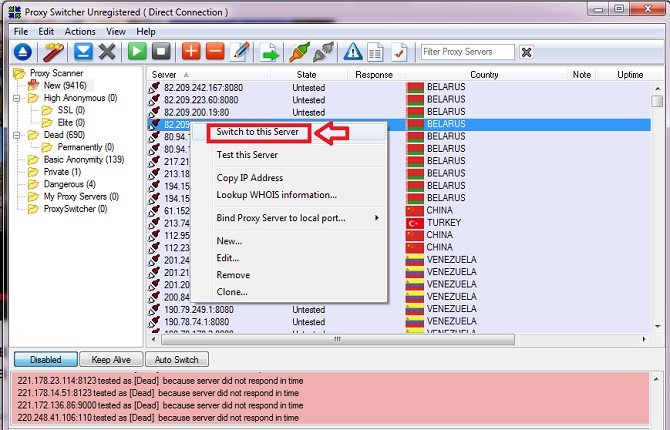Click the red plus add-server icon
This screenshot has height=430, width=670.
click(x=190, y=52)
